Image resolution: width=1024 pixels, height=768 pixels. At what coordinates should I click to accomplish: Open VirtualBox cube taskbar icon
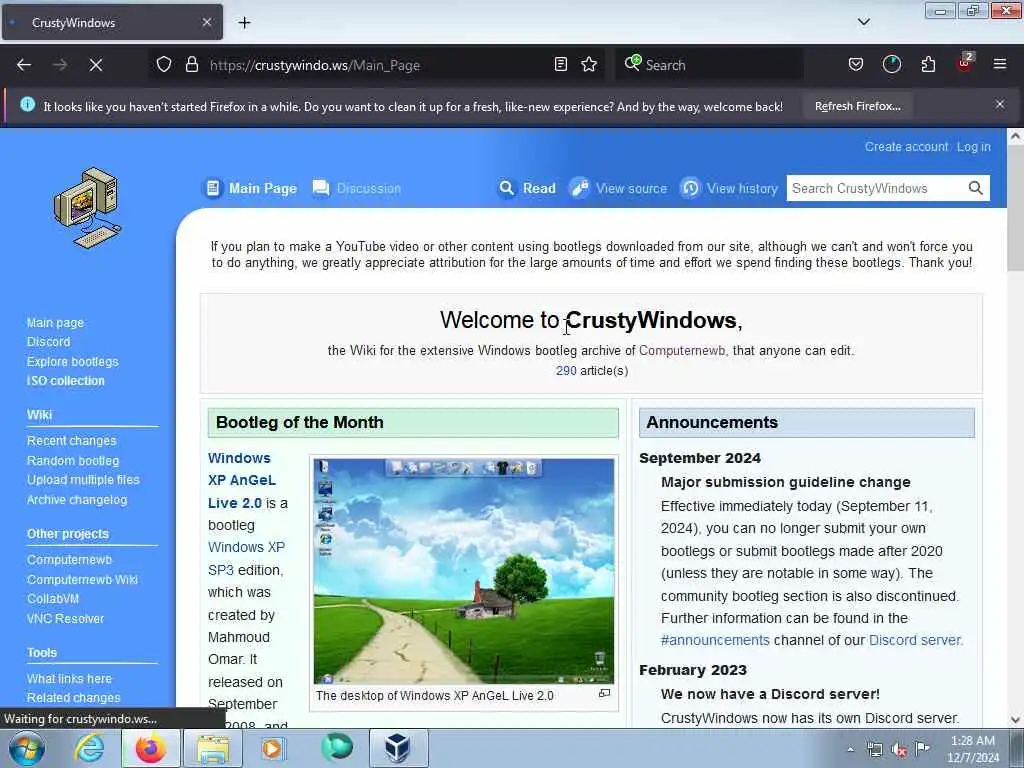coord(397,748)
